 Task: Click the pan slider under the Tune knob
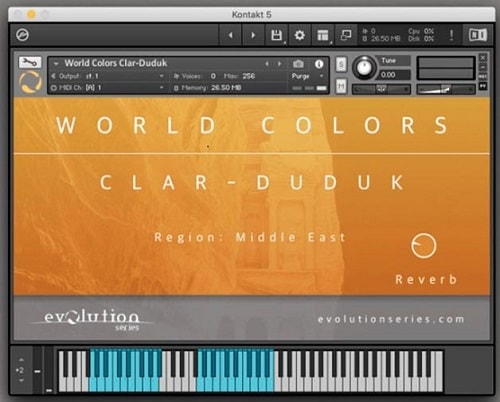381,89
